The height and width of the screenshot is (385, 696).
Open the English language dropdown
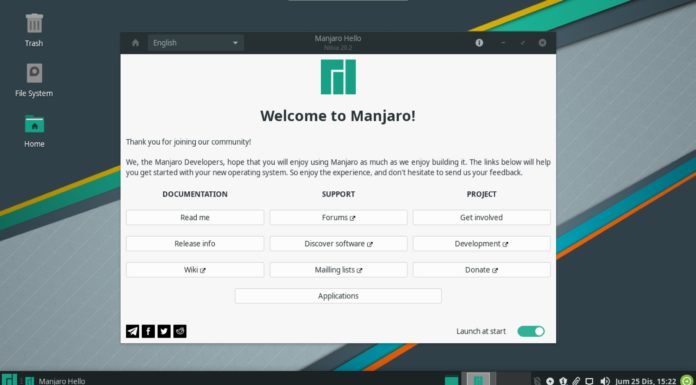coord(196,43)
